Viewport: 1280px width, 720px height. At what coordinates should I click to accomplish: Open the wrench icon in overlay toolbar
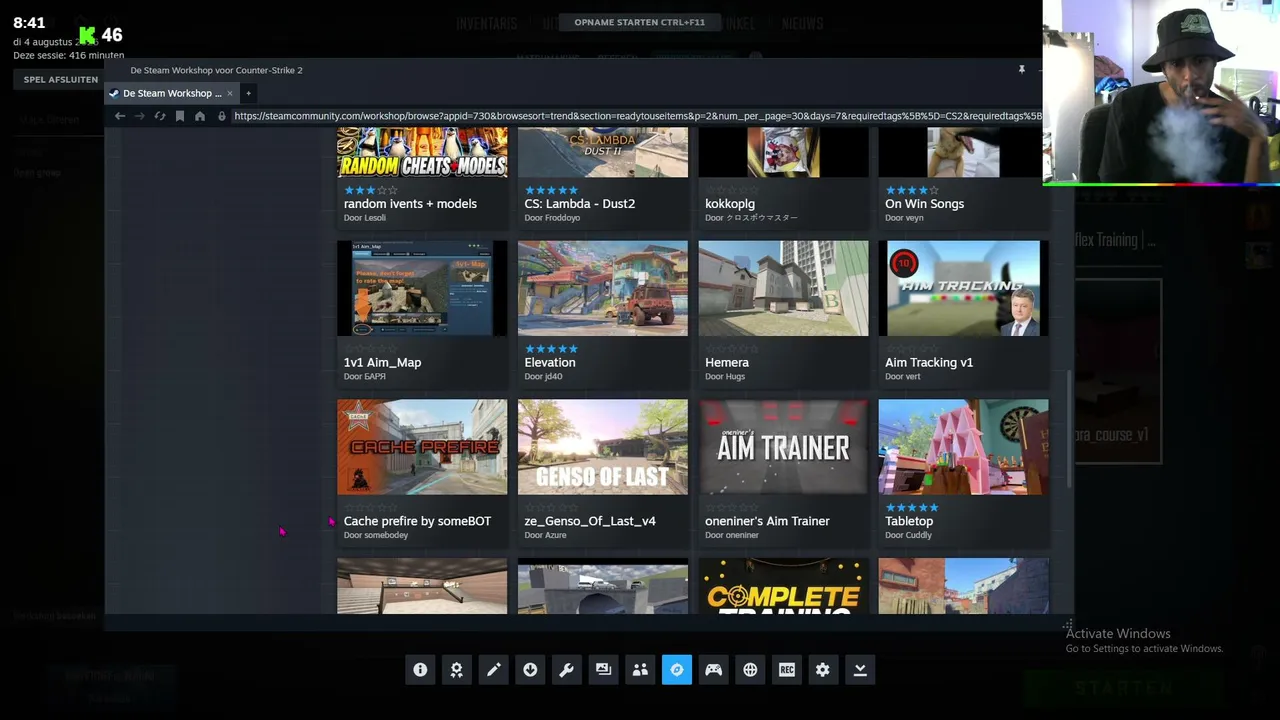click(x=567, y=670)
